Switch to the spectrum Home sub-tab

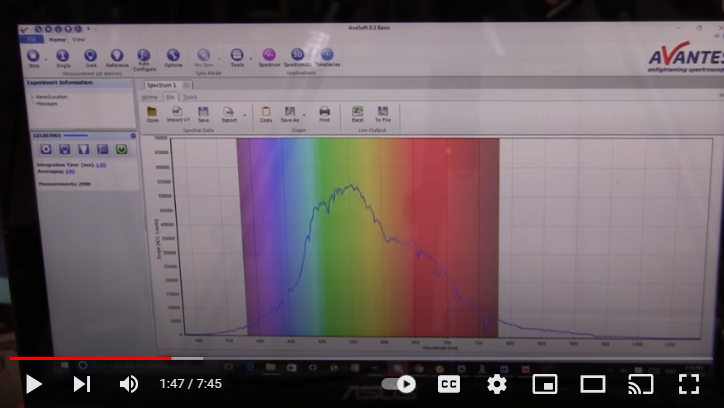point(149,97)
